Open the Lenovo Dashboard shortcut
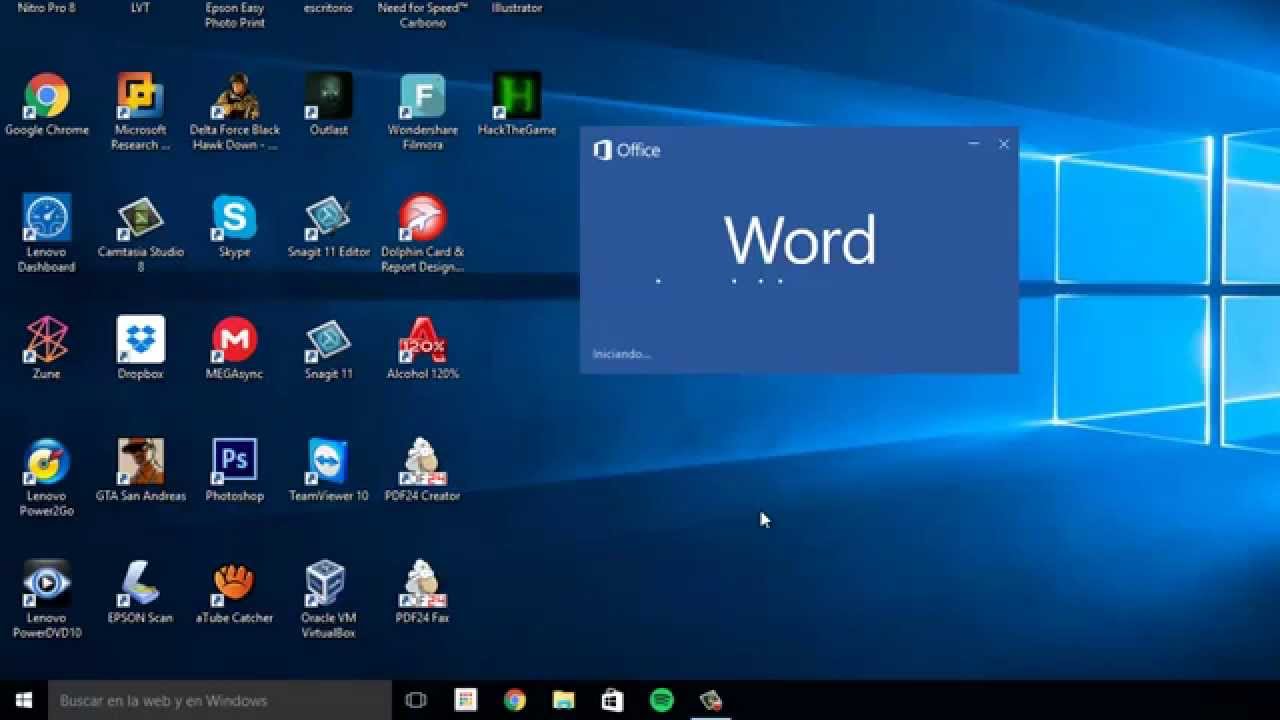 [47, 233]
